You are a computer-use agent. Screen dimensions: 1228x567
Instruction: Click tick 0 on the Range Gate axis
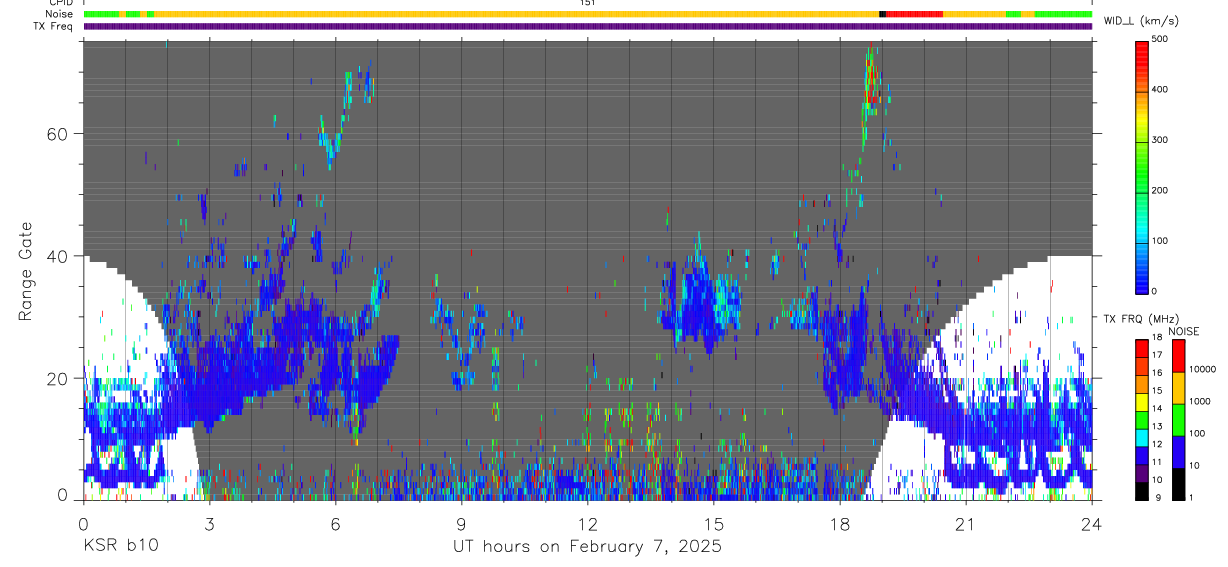click(62, 495)
